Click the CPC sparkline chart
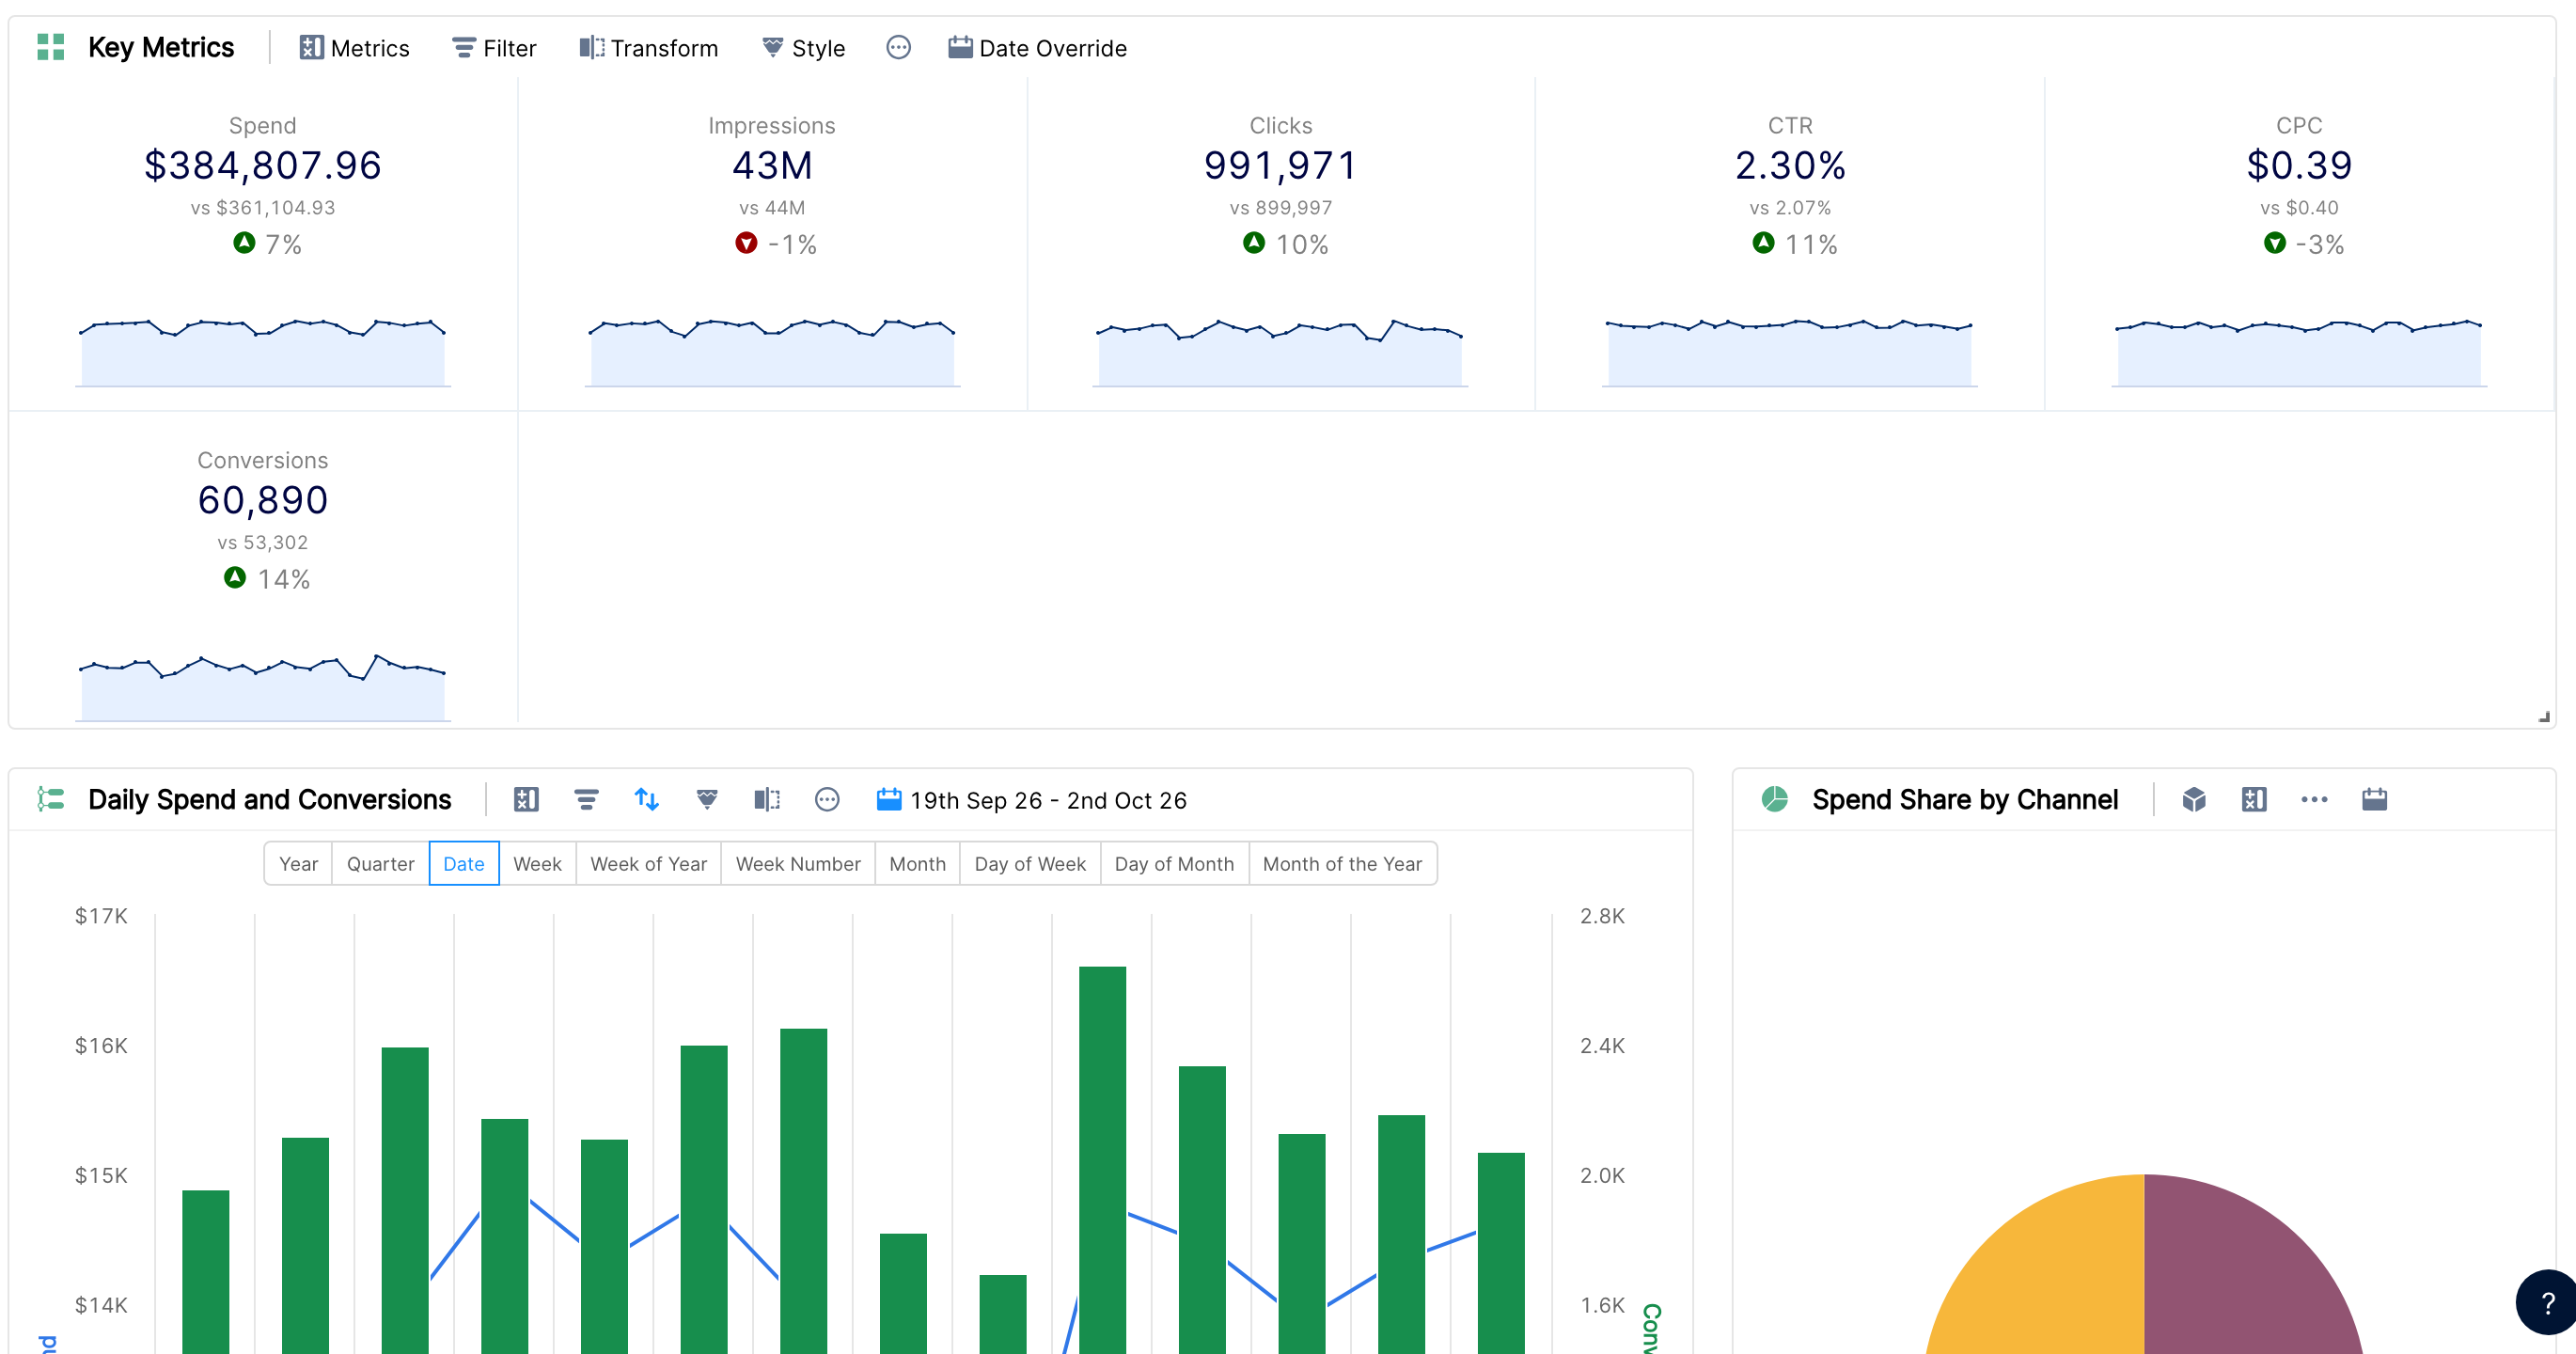 [x=2299, y=352]
